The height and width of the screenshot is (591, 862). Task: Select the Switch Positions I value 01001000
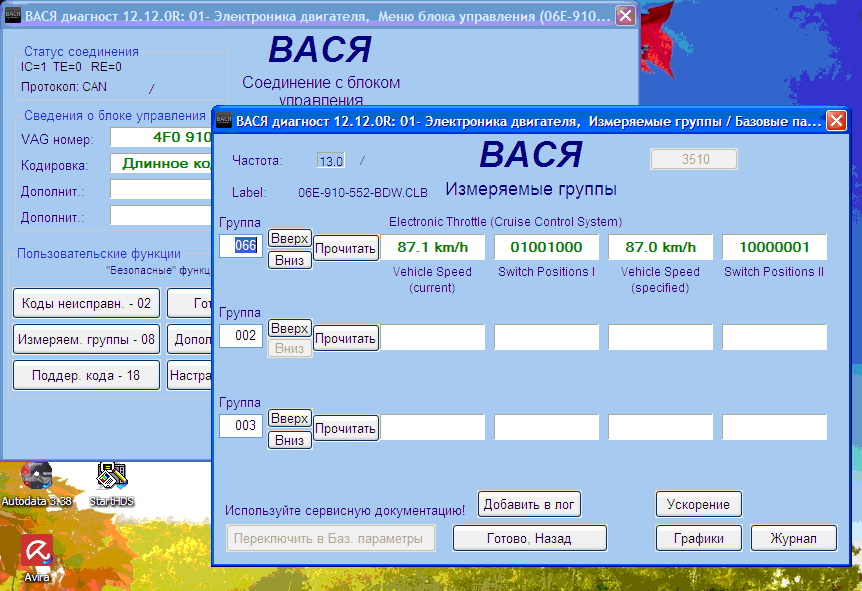tap(546, 247)
